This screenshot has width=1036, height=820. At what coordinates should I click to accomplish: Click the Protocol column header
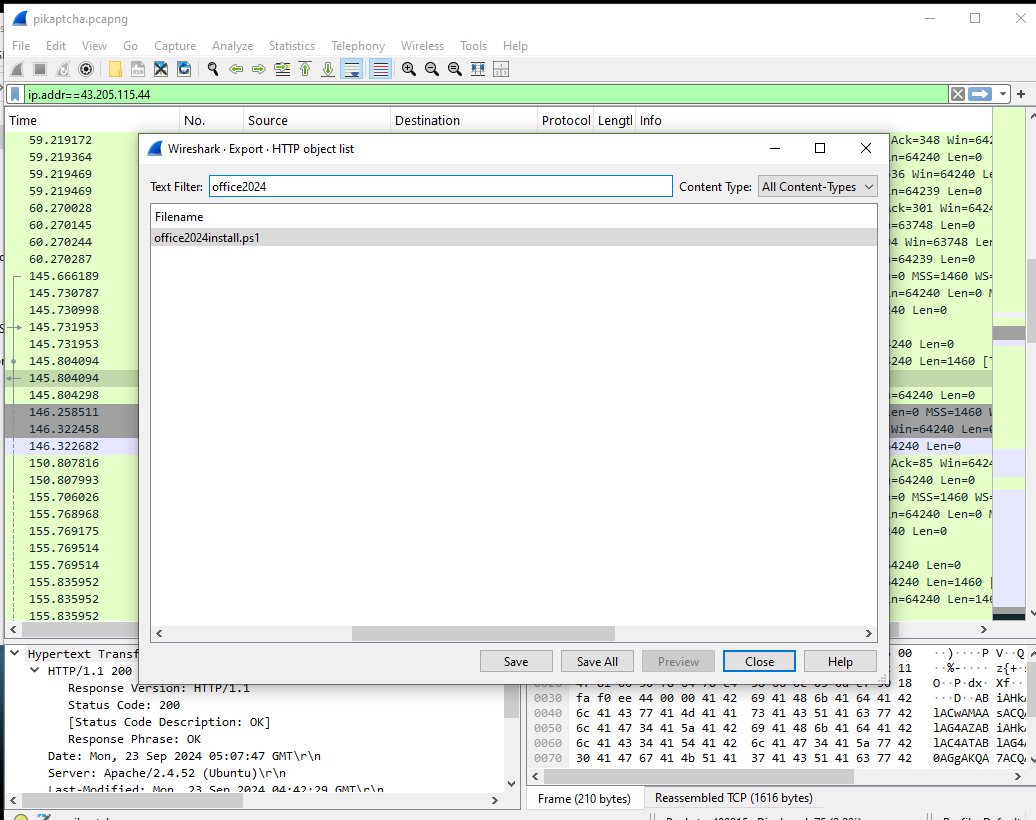566,120
